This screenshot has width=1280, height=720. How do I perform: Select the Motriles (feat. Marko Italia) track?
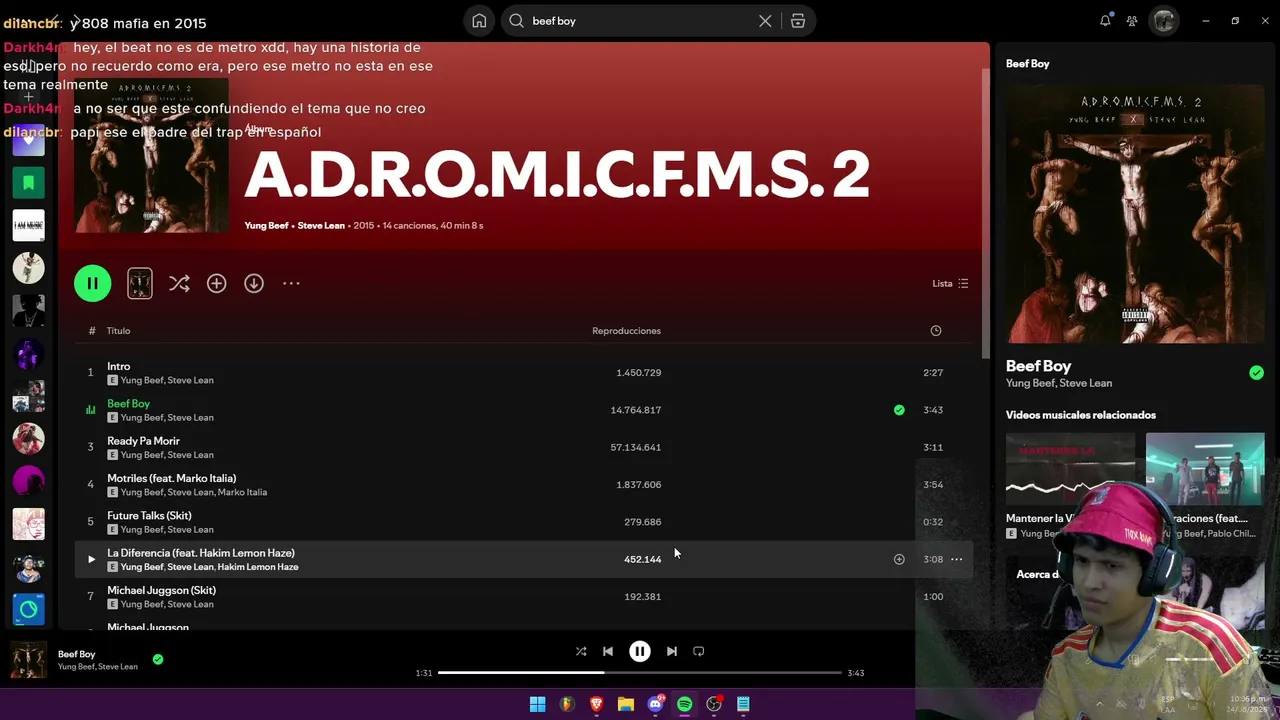[523, 484]
